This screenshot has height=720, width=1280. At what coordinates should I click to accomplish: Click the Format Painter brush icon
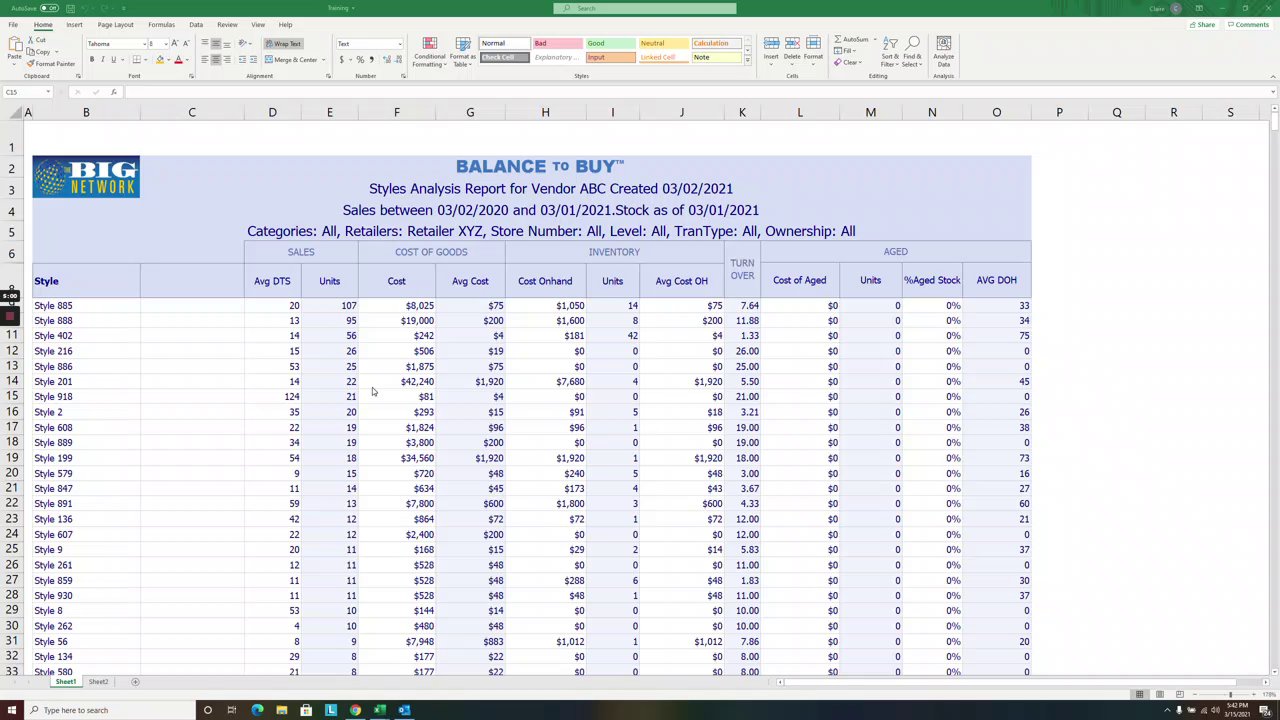coord(31,63)
